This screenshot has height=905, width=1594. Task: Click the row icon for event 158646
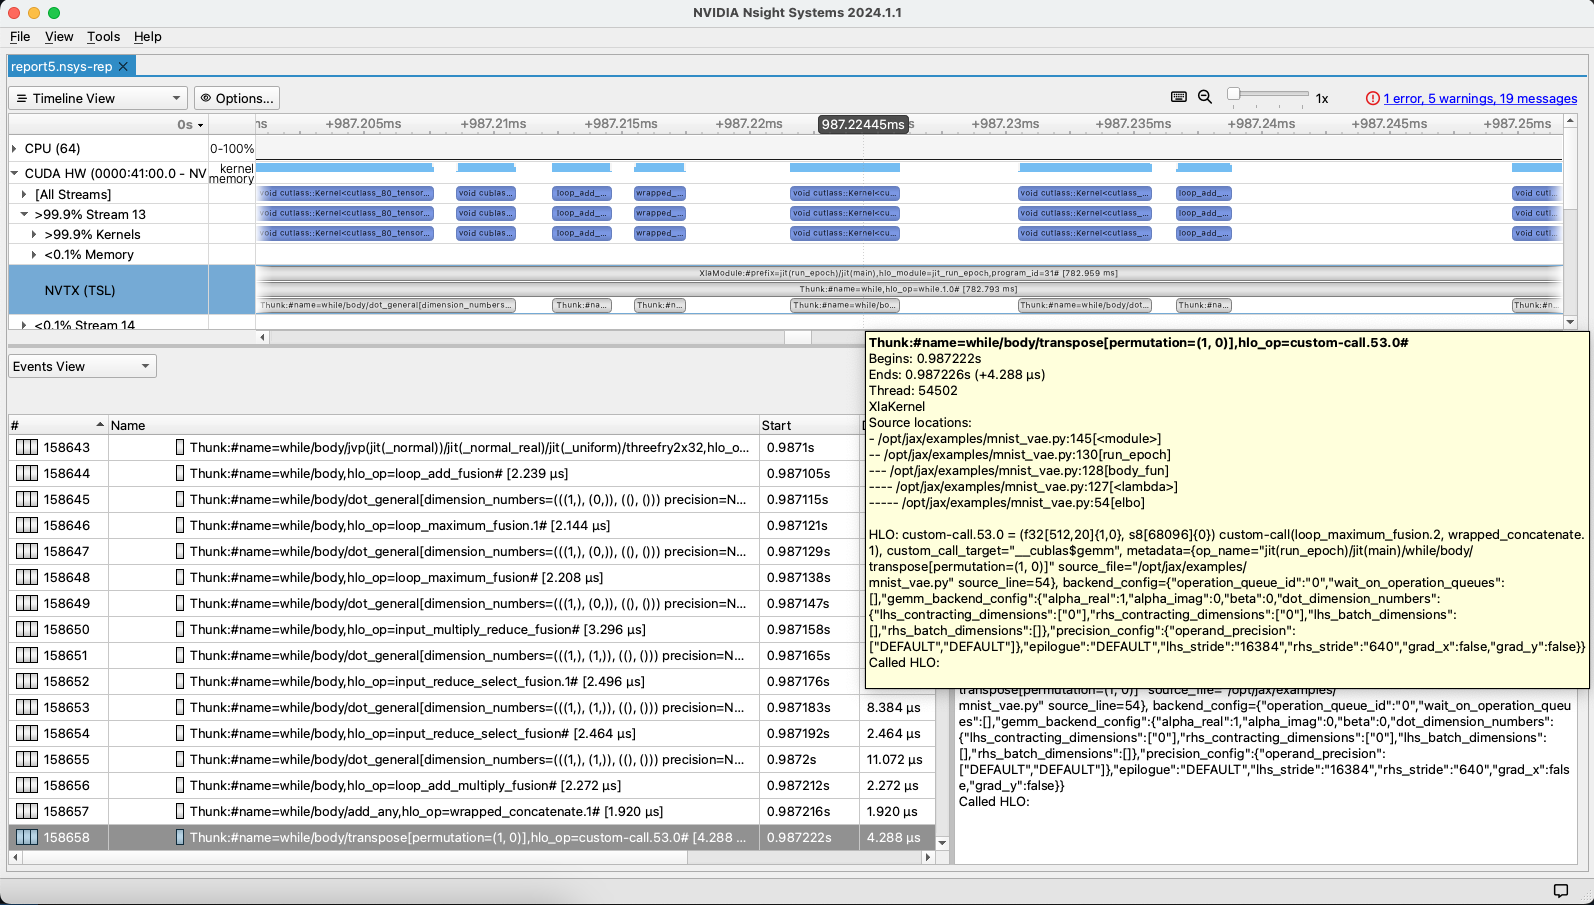point(27,525)
